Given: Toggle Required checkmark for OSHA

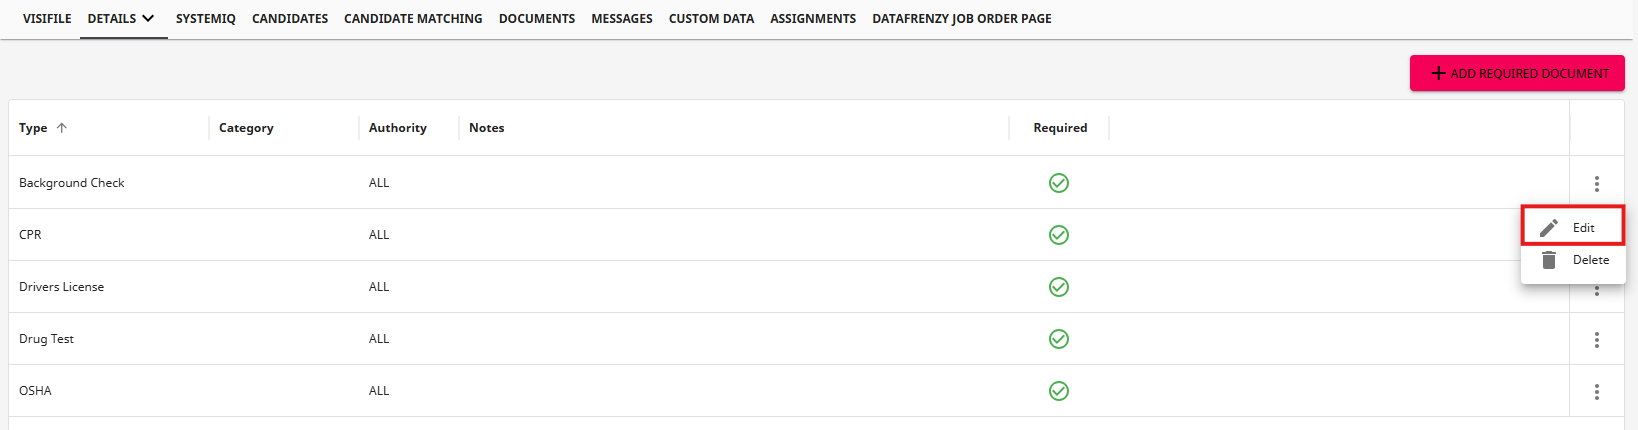Looking at the screenshot, I should coord(1059,391).
